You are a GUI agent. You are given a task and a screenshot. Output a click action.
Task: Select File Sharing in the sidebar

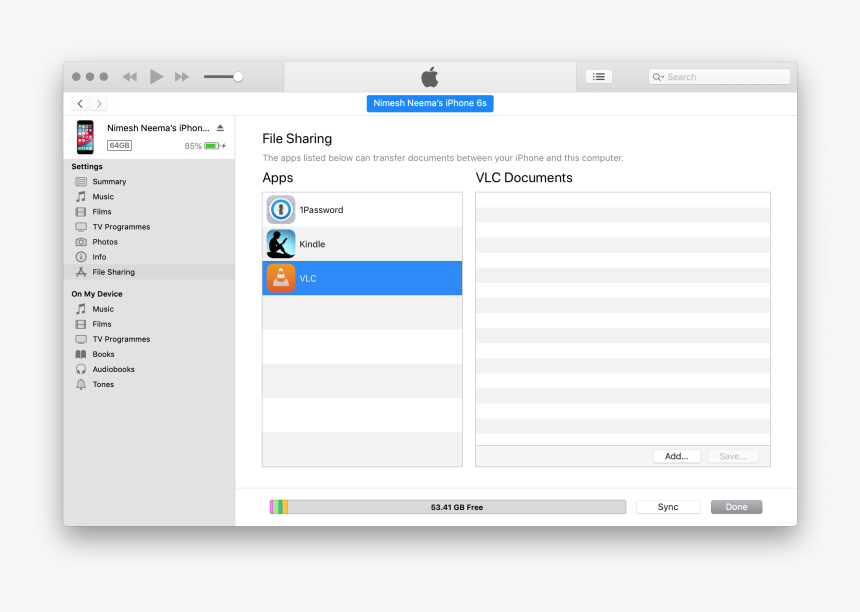[x=149, y=272]
